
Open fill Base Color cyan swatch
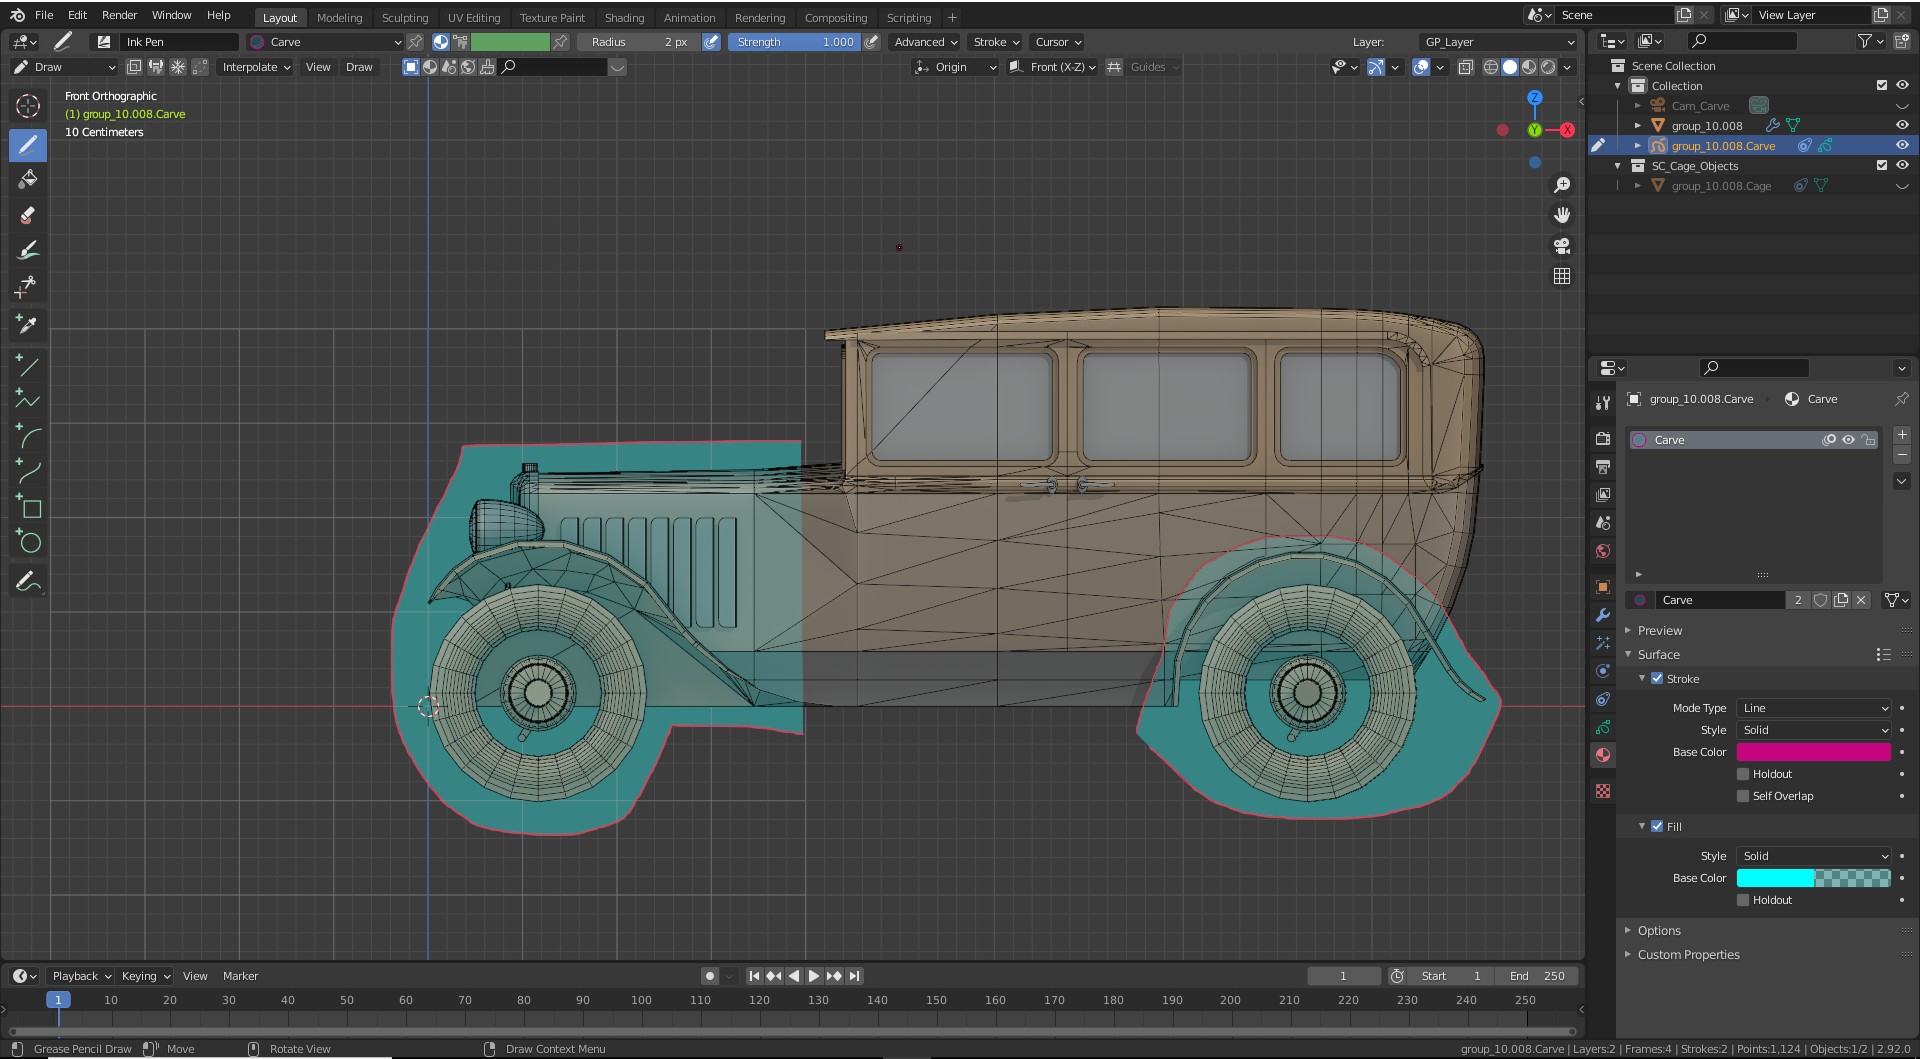[1814, 878]
